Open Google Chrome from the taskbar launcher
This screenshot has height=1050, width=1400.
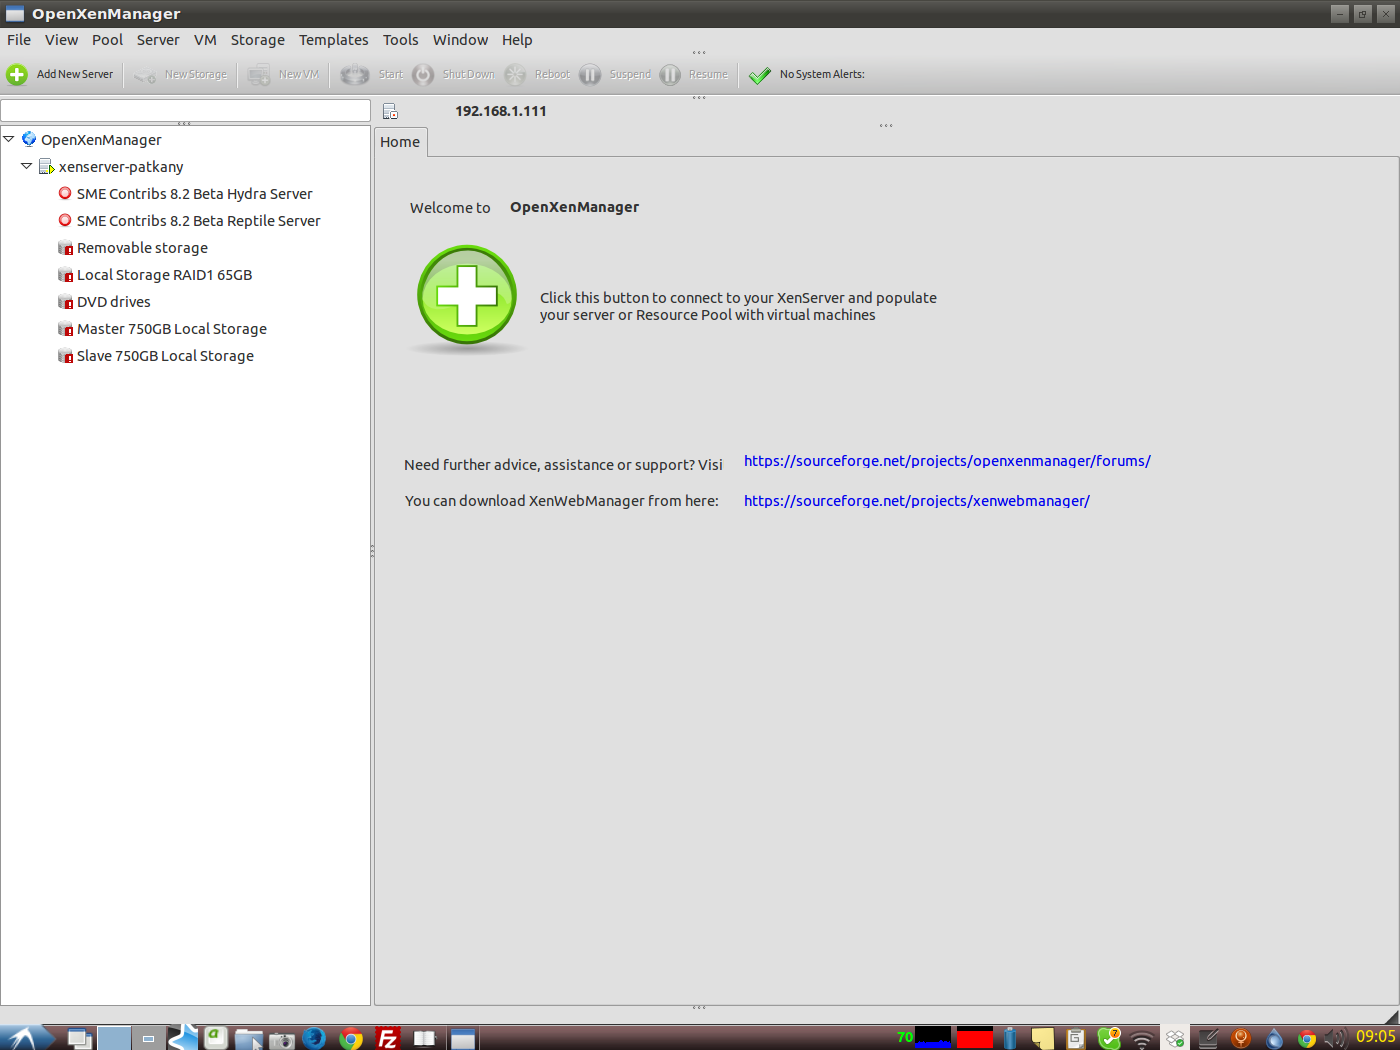click(350, 1038)
